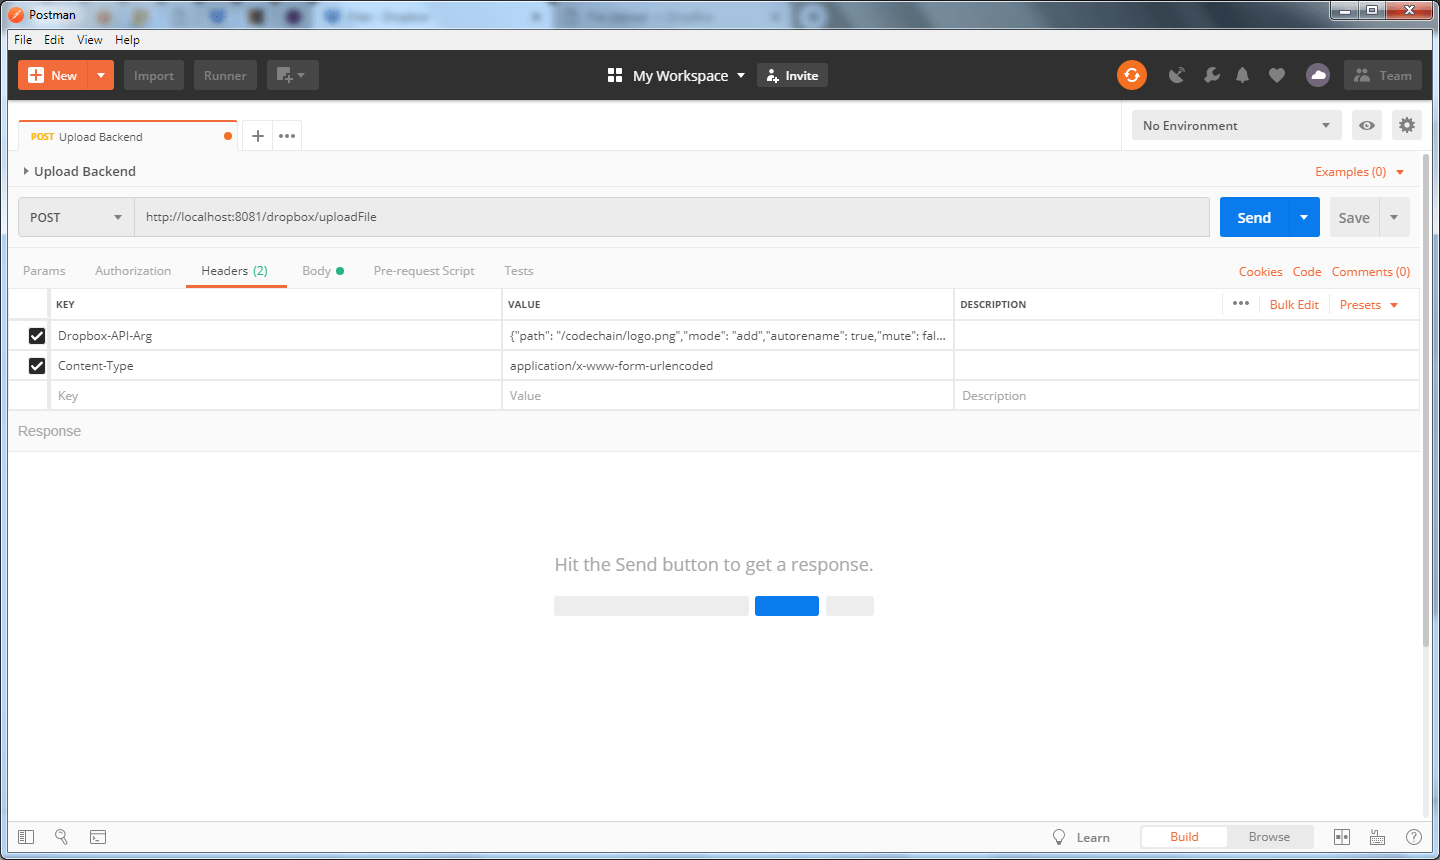The height and width of the screenshot is (860, 1440).
Task: Open the No Environment selector
Action: pyautogui.click(x=1237, y=125)
